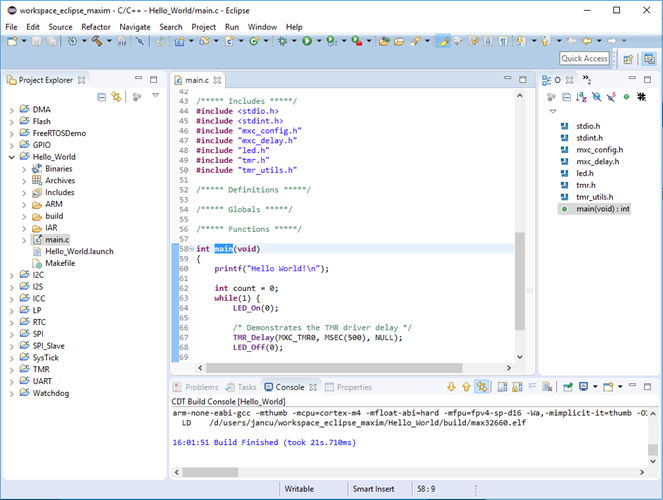Select main(void) : int in Outline

[602, 209]
